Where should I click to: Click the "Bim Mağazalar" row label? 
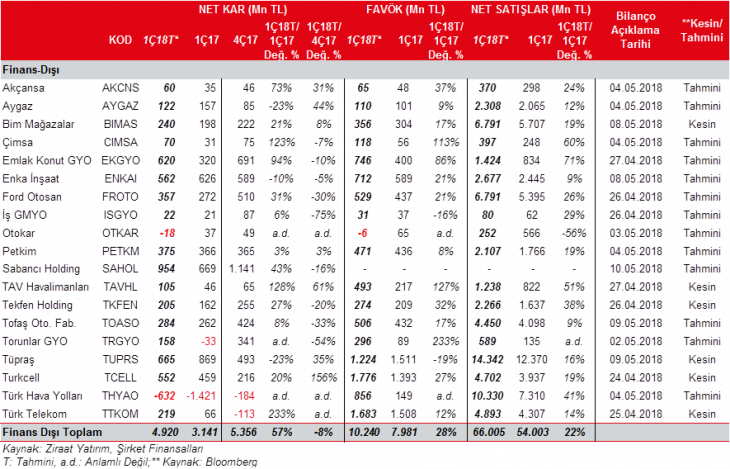[38, 124]
